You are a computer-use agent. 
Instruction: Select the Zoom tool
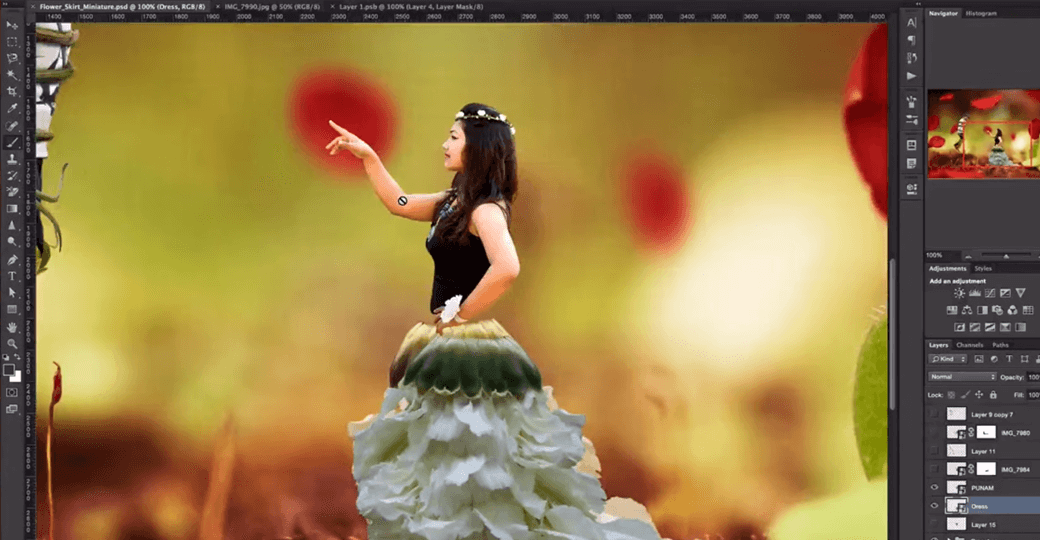12,343
